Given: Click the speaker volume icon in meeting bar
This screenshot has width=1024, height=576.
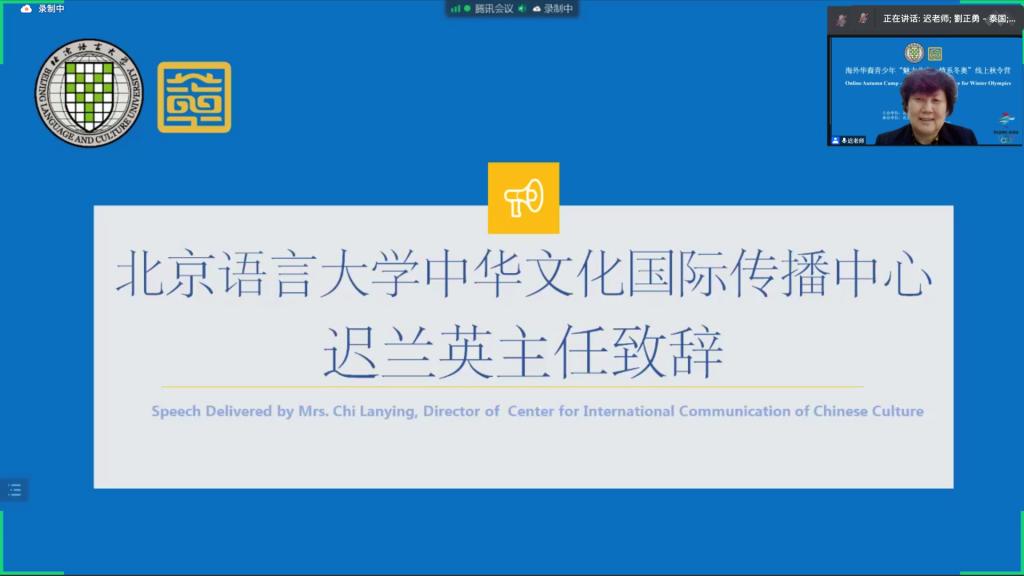Looking at the screenshot, I should tap(522, 9).
